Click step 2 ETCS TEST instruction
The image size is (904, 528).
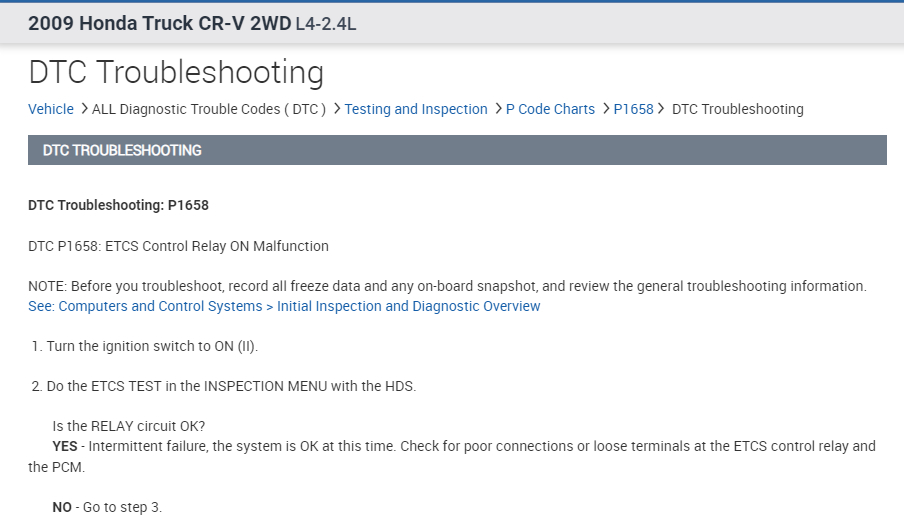(230, 386)
